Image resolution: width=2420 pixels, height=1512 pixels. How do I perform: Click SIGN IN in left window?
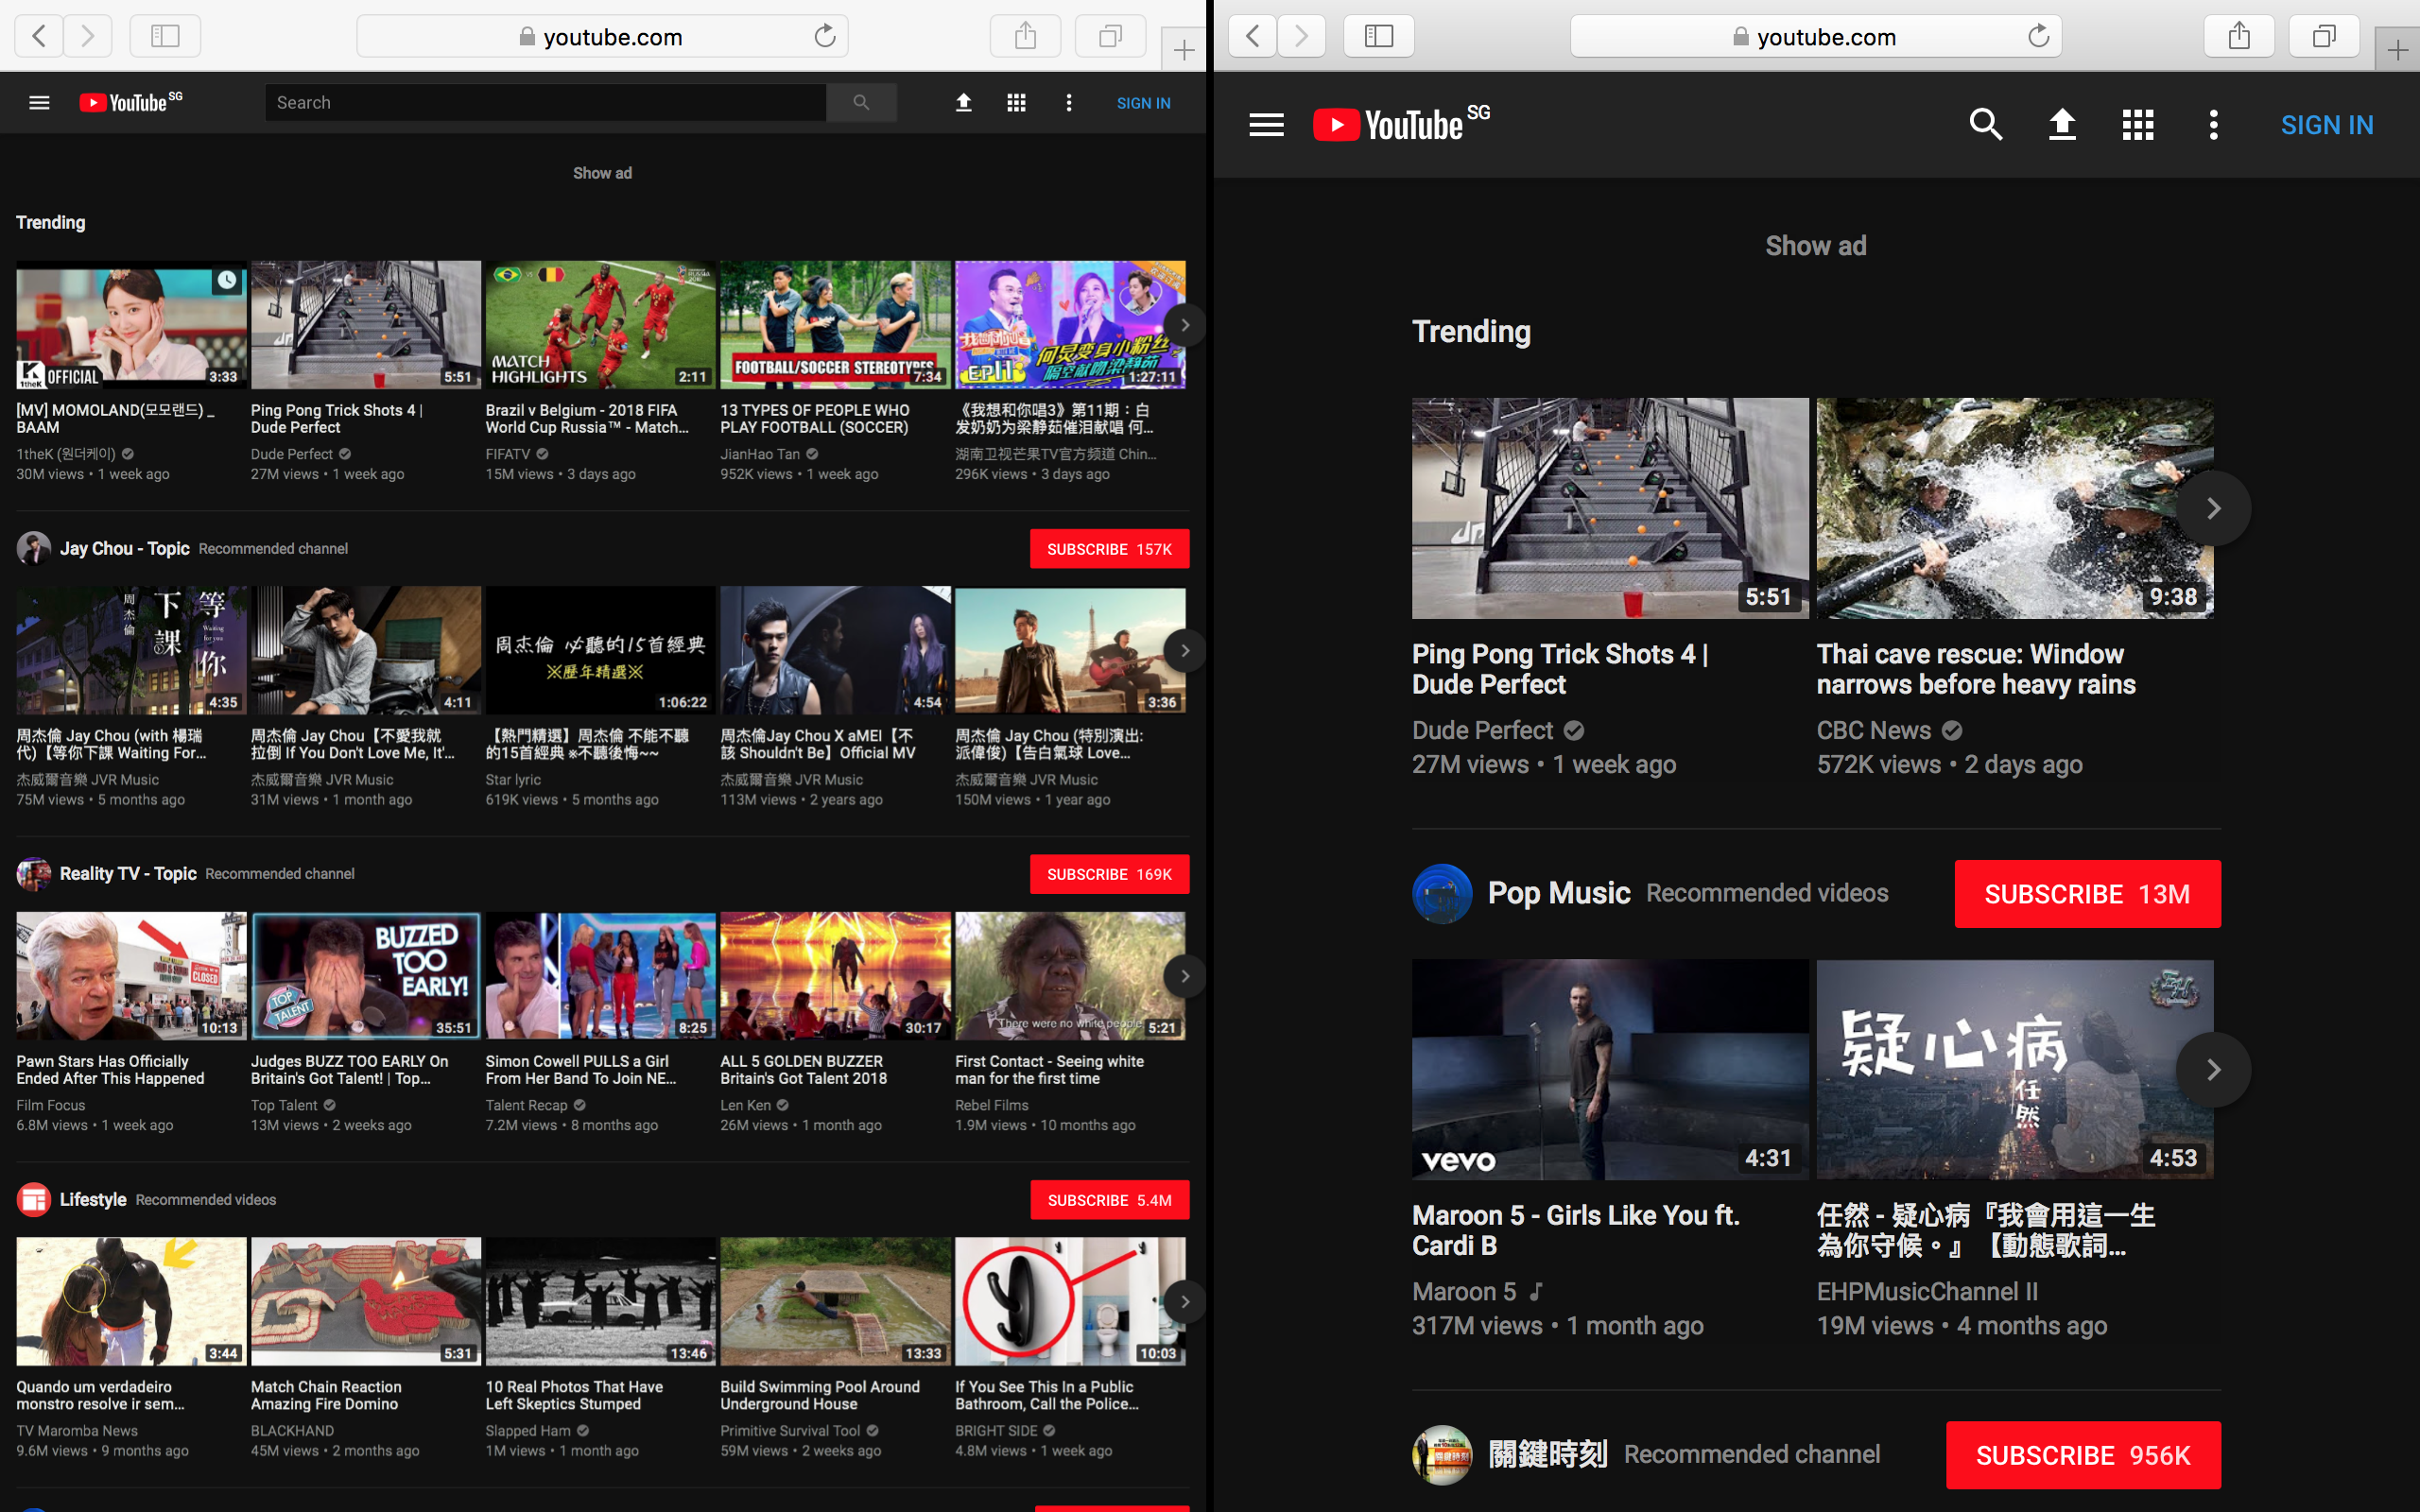point(1143,103)
